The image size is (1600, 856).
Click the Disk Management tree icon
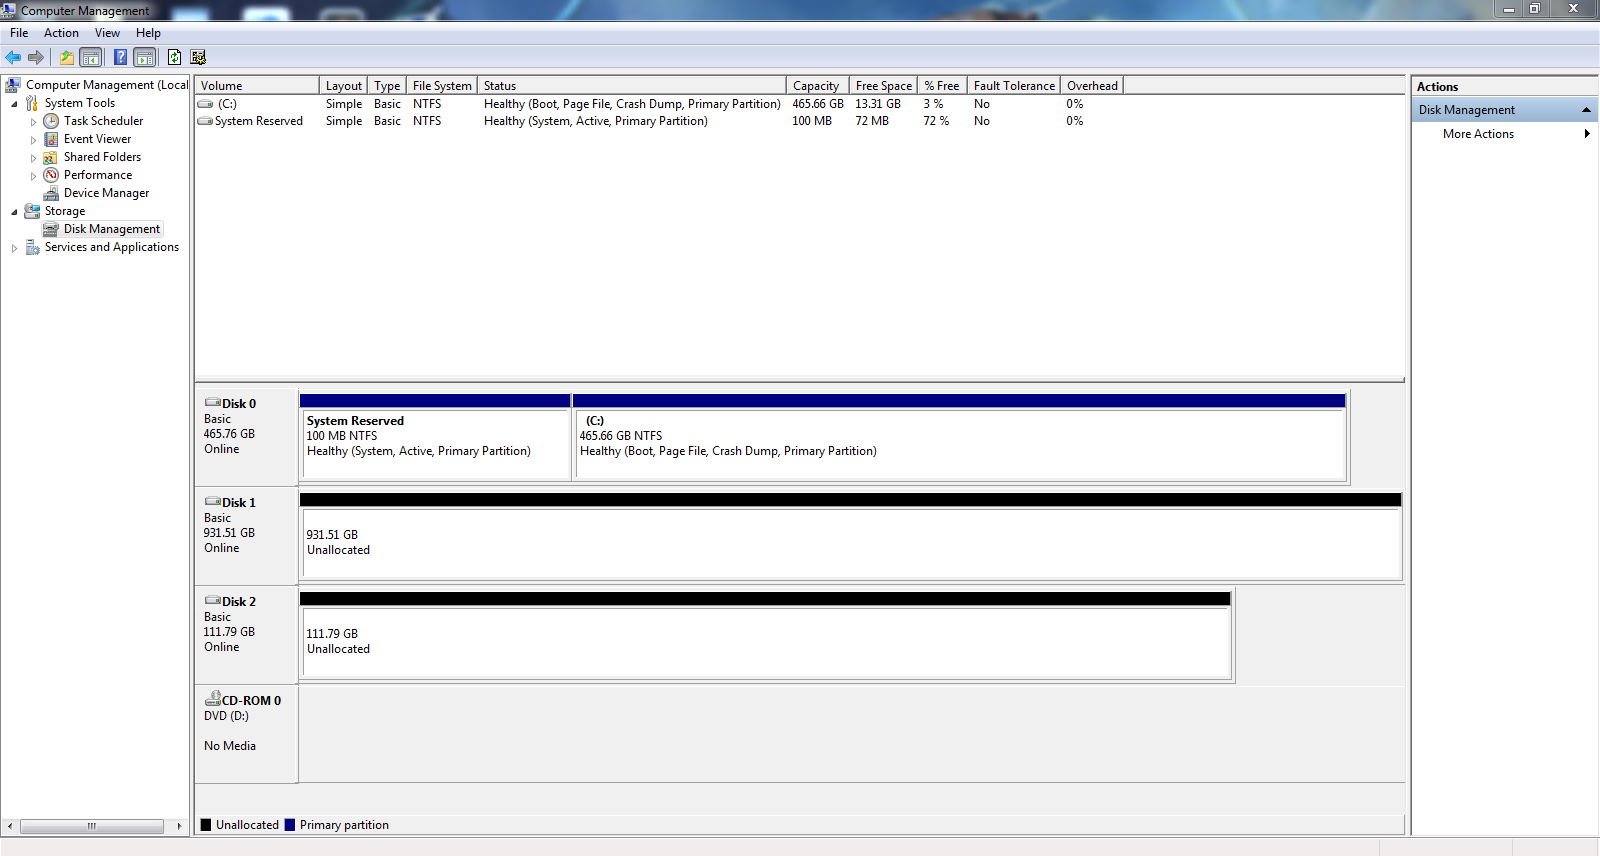pos(51,229)
